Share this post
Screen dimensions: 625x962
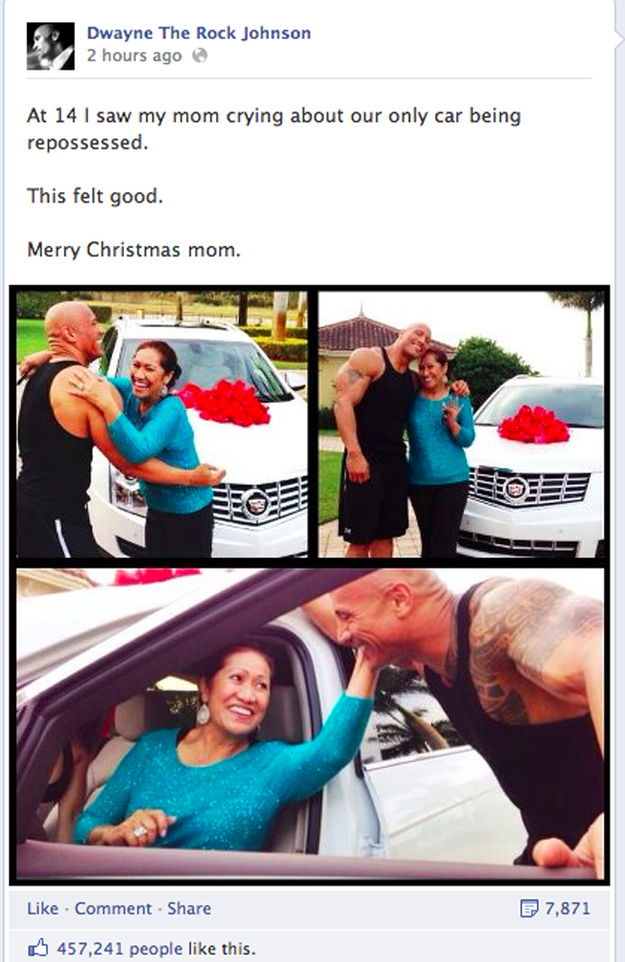coord(189,909)
